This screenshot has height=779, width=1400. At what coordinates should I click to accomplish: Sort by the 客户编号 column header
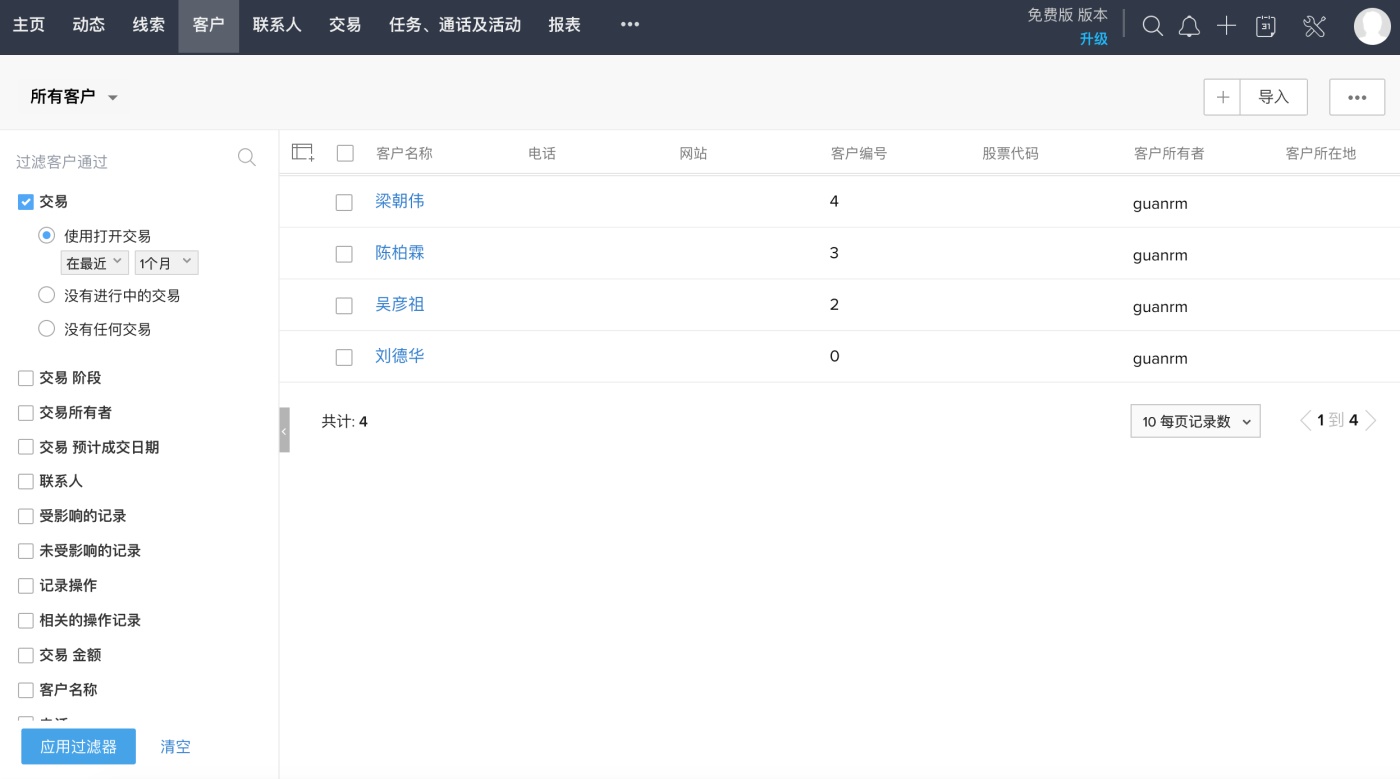[x=859, y=153]
